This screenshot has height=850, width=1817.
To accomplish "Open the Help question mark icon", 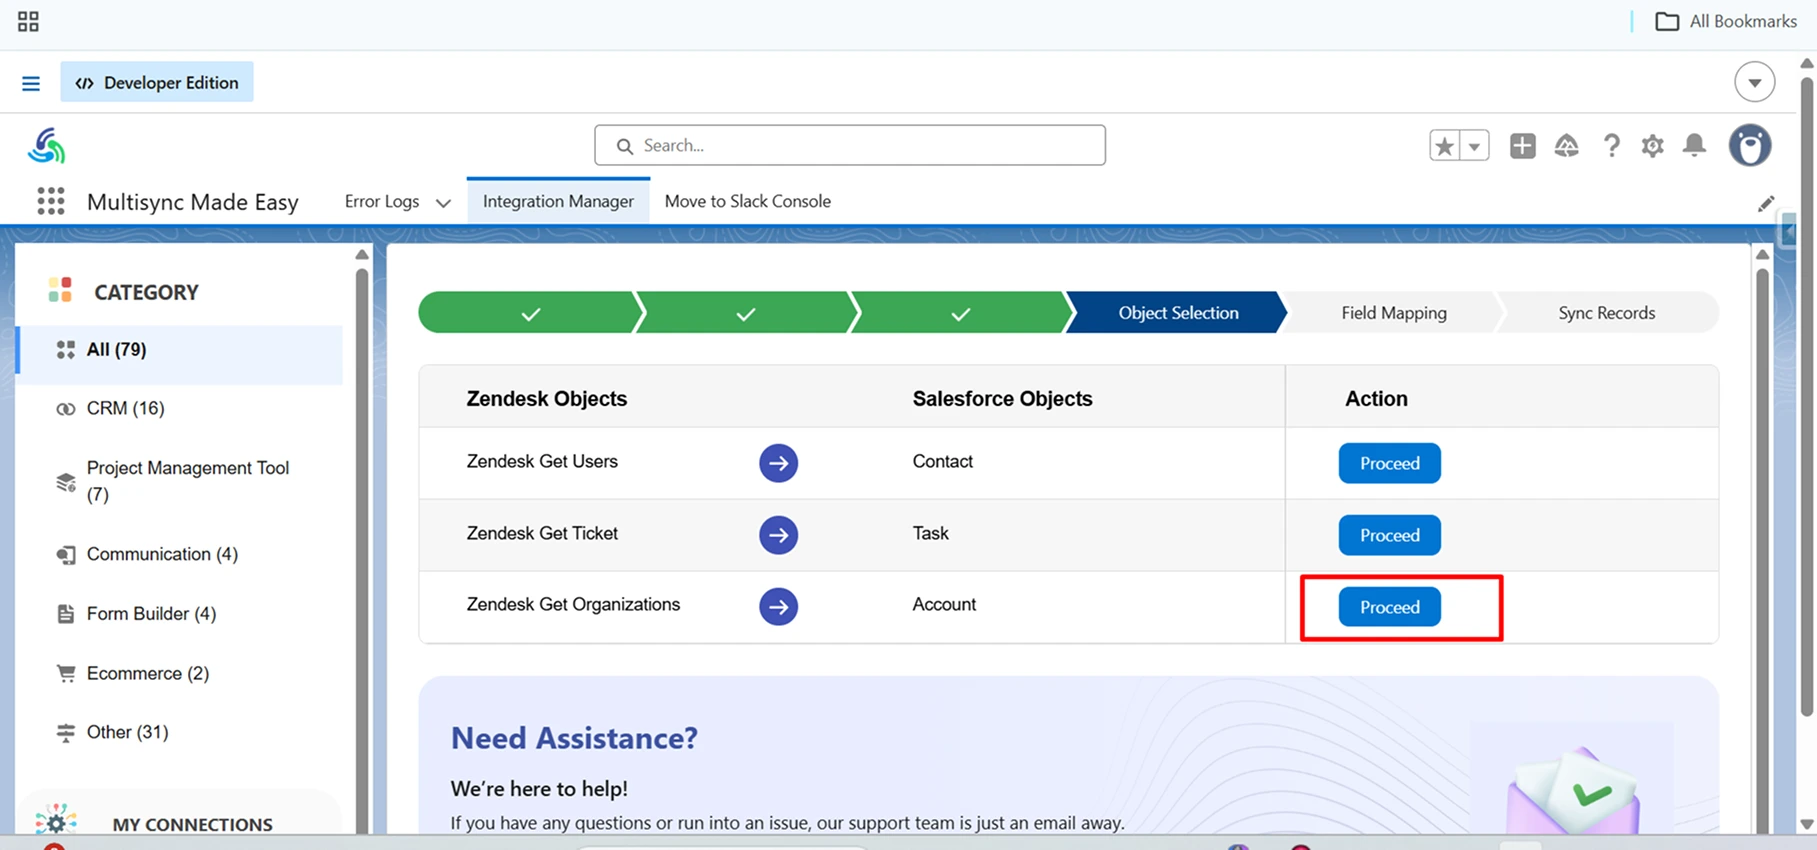I will 1611,146.
